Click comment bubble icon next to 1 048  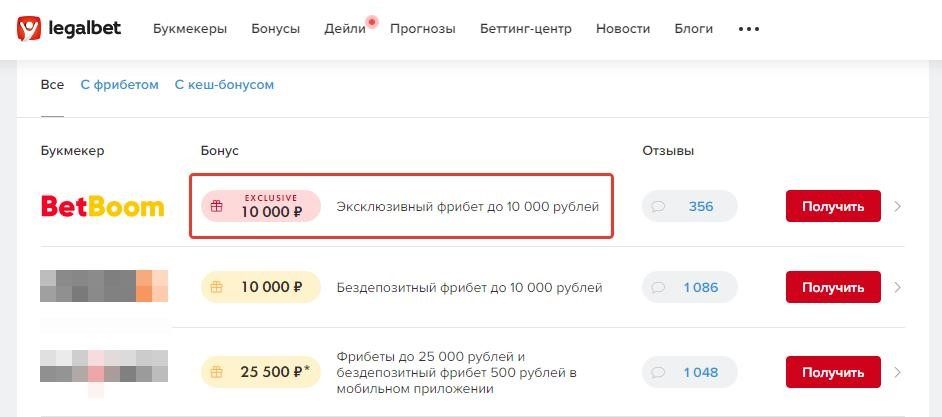click(x=658, y=373)
